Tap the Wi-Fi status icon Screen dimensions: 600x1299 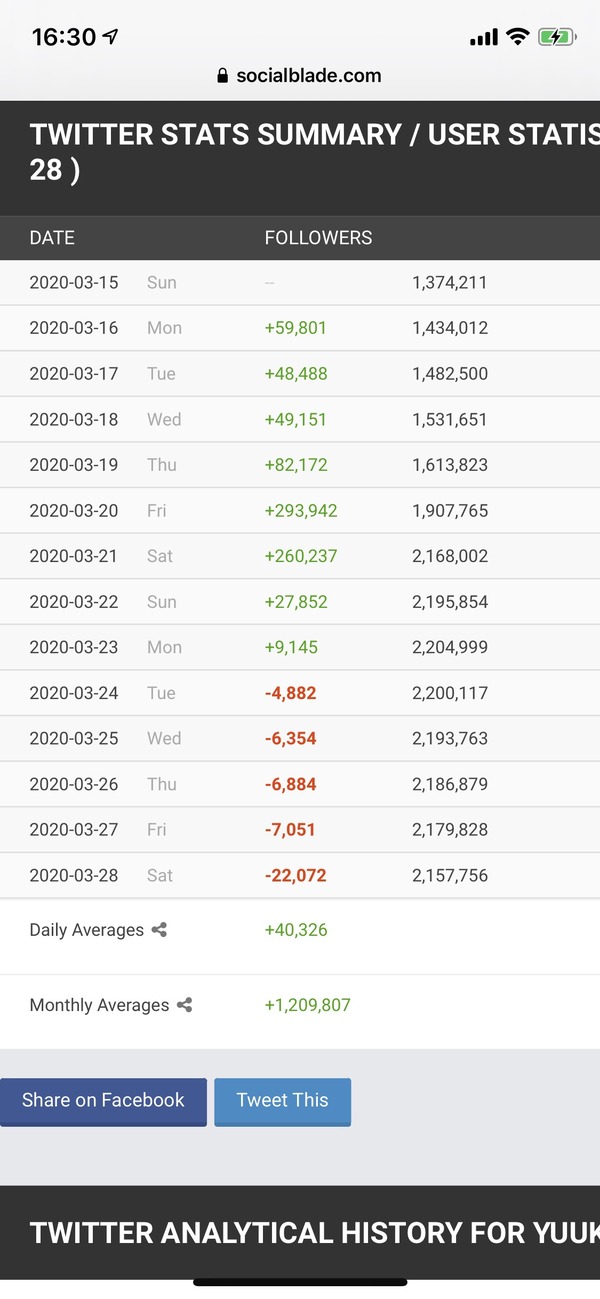point(517,37)
